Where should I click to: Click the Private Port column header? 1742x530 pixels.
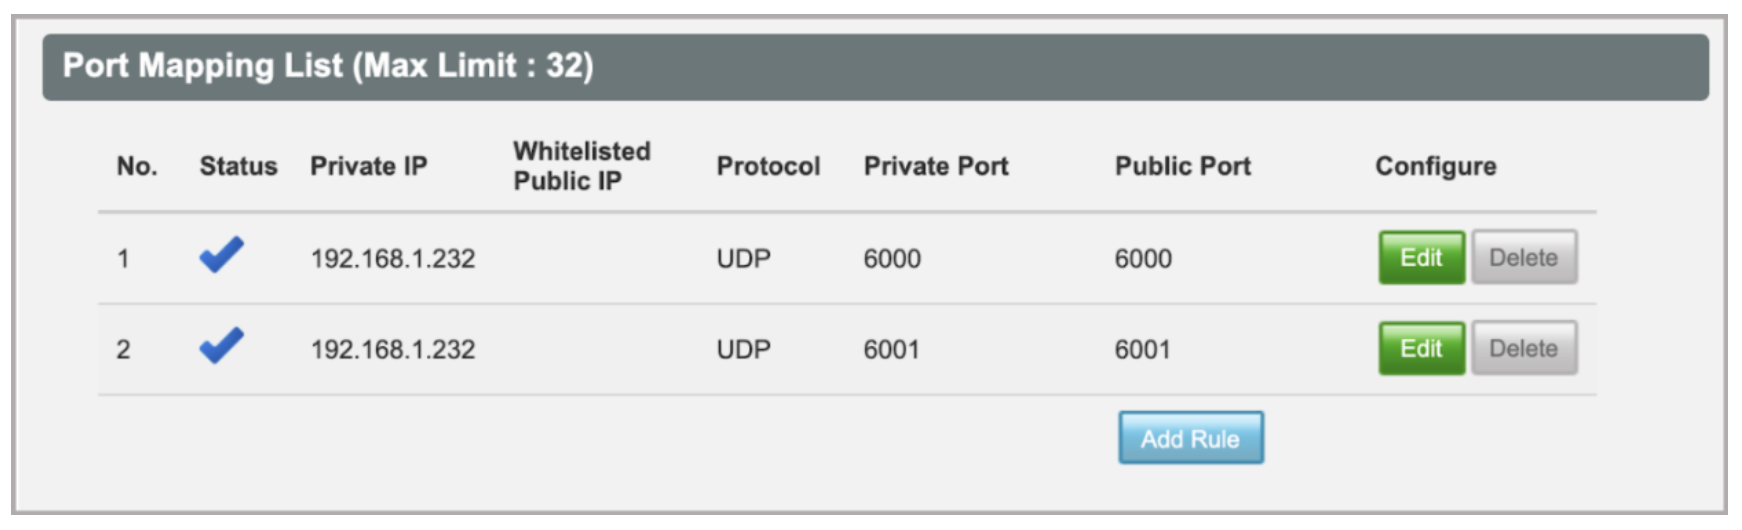[935, 166]
